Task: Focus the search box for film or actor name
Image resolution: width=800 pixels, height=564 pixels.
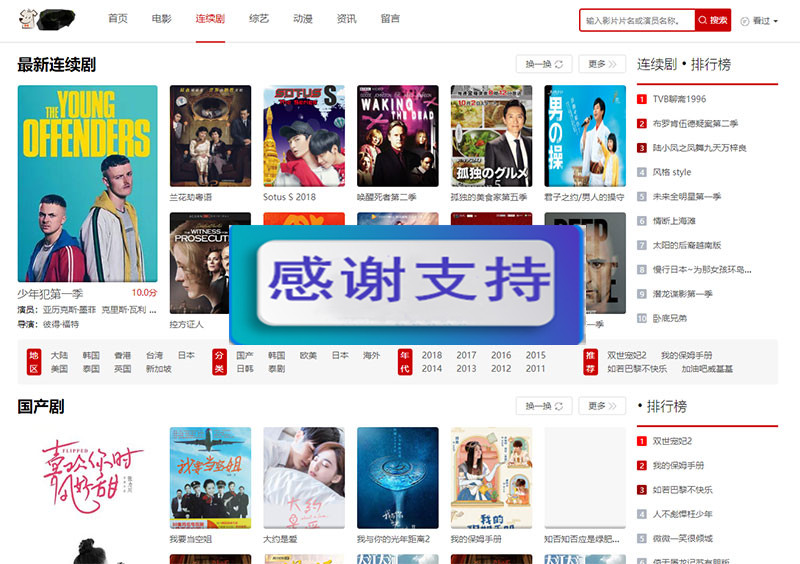Action: [x=638, y=20]
